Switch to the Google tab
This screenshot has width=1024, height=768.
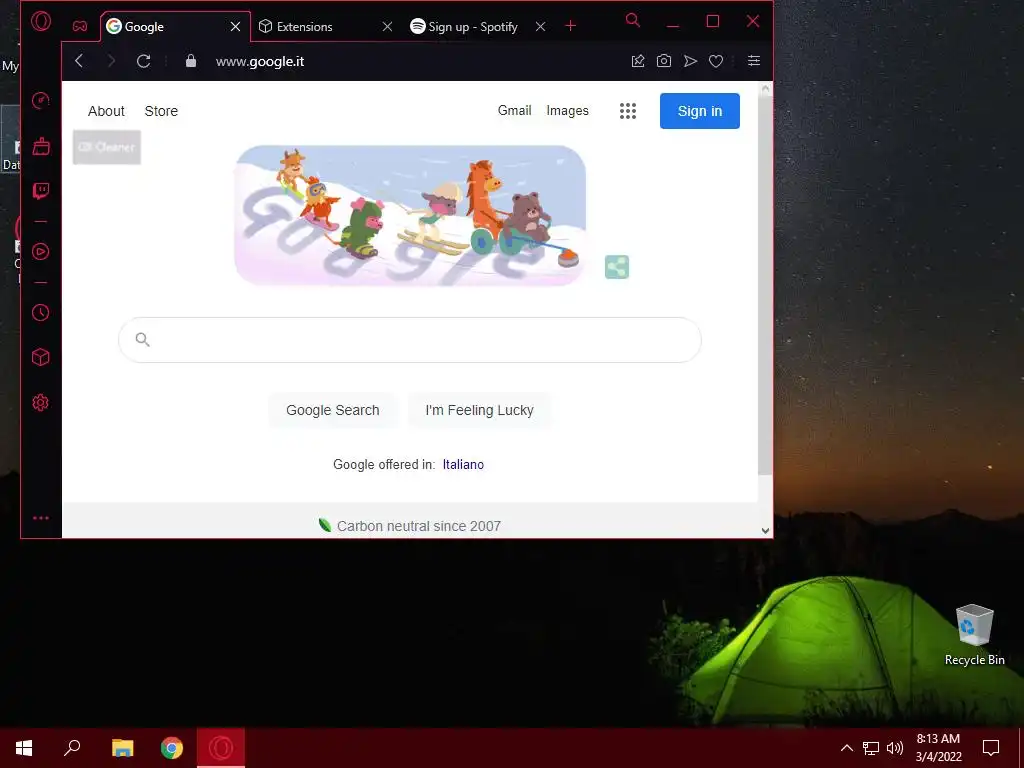(167, 27)
